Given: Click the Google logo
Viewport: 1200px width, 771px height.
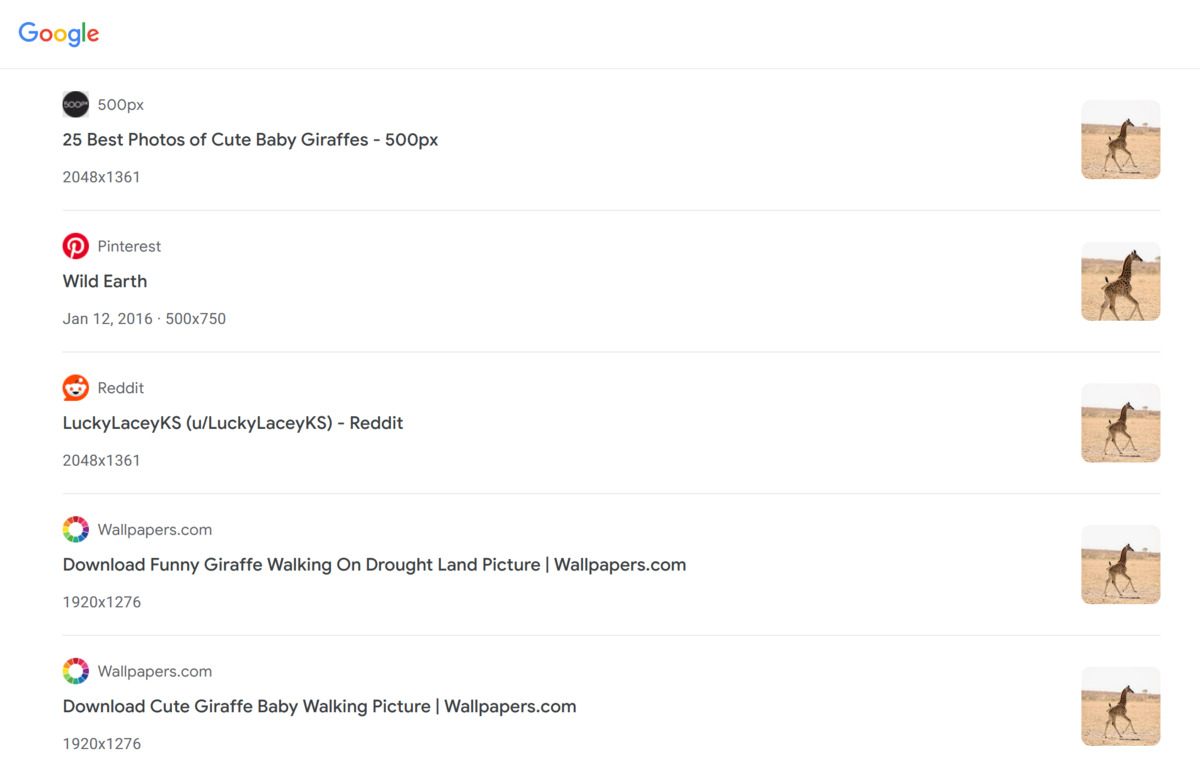Looking at the screenshot, I should pyautogui.click(x=59, y=33).
